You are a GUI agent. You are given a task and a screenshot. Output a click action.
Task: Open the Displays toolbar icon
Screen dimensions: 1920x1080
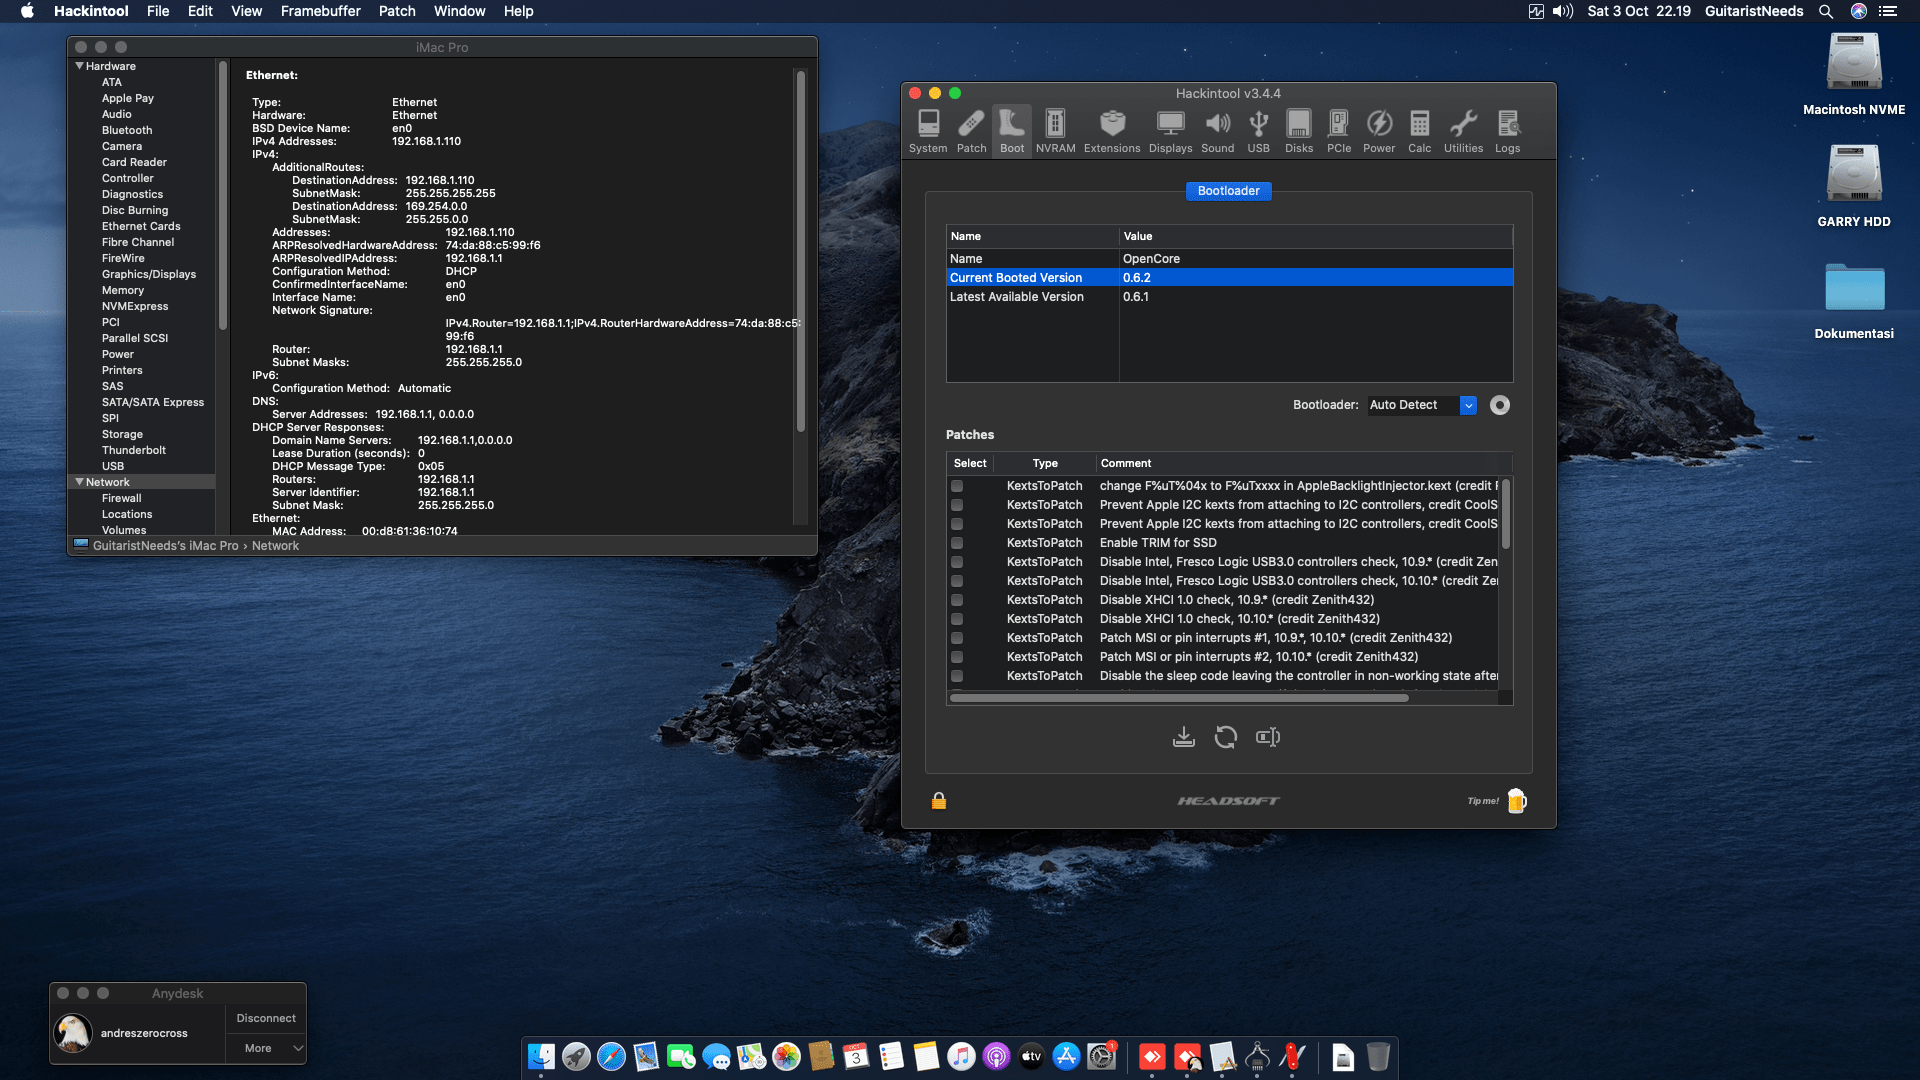pos(1170,131)
